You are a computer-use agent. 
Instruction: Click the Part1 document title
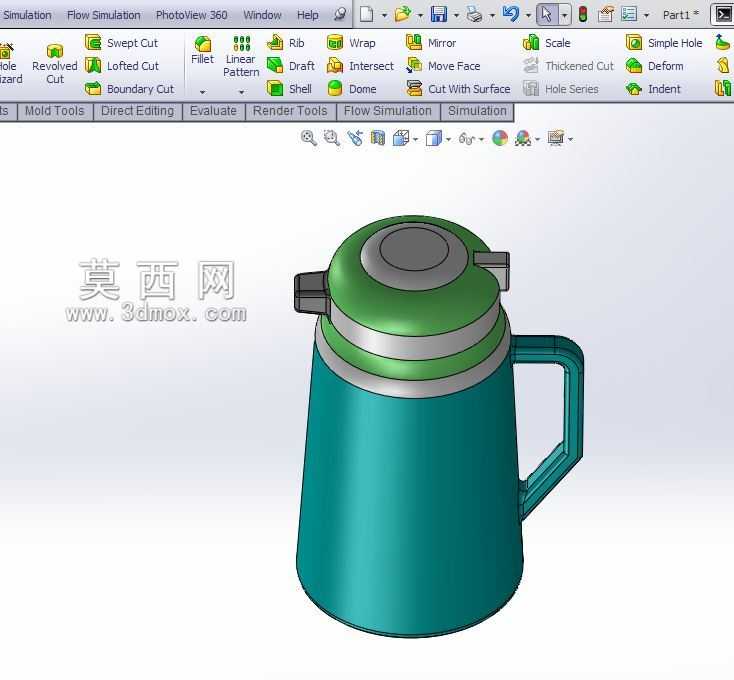pos(681,15)
